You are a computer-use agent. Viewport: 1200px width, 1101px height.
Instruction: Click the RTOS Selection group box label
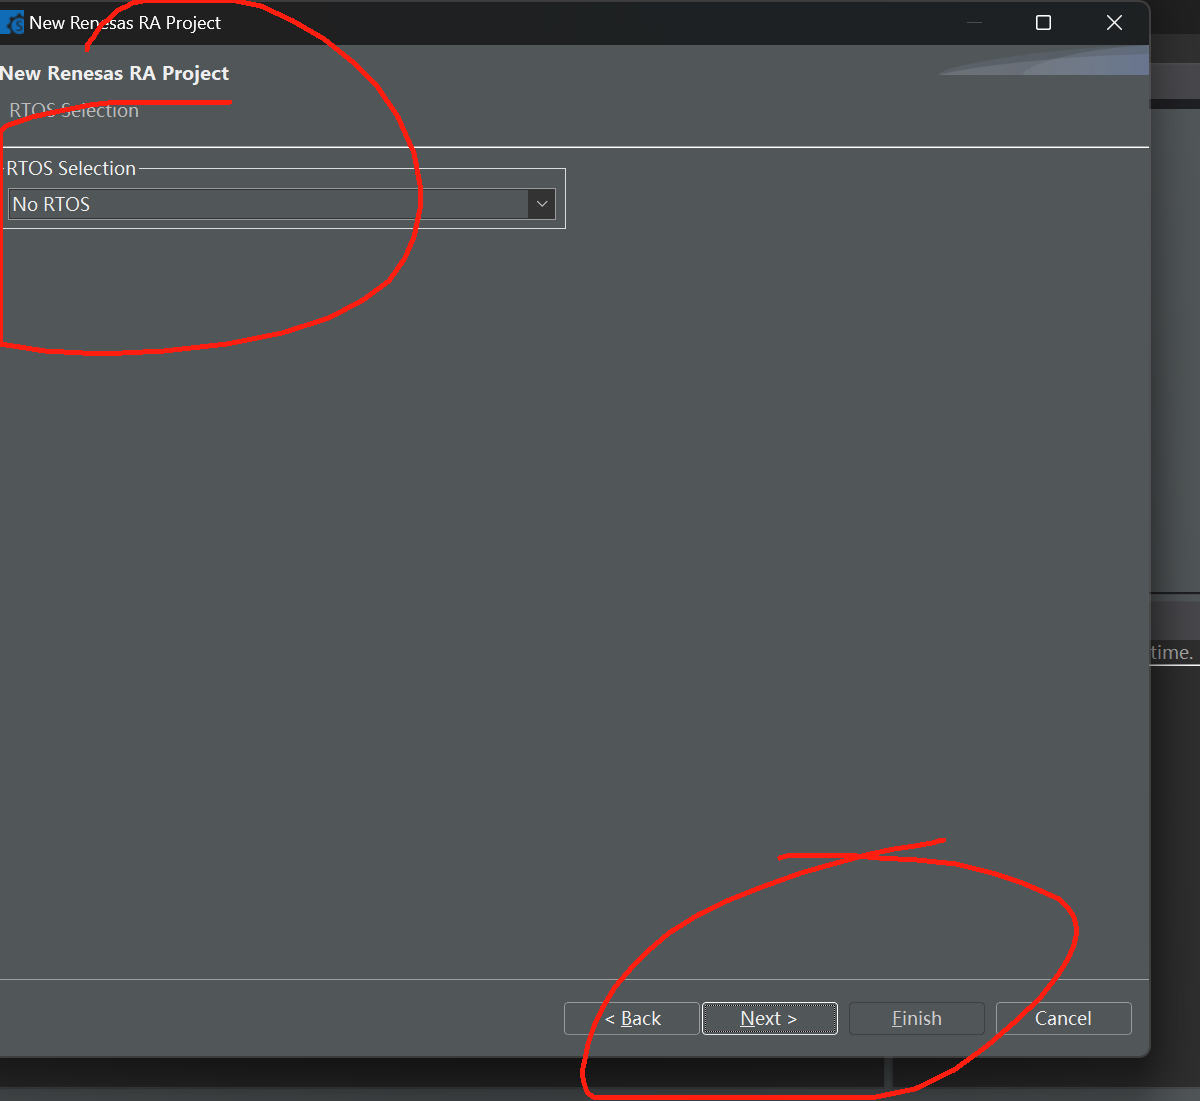click(71, 168)
